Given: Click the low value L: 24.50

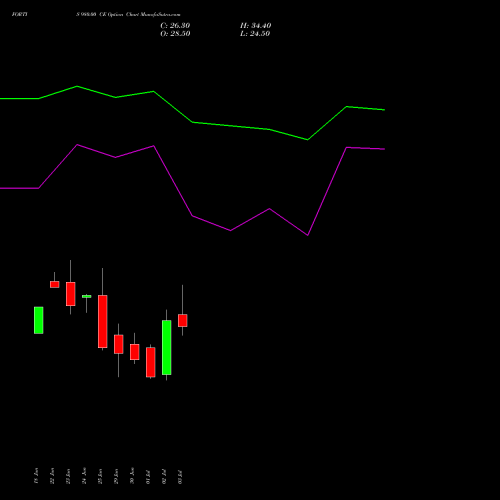Looking at the screenshot, I should [x=255, y=34].
